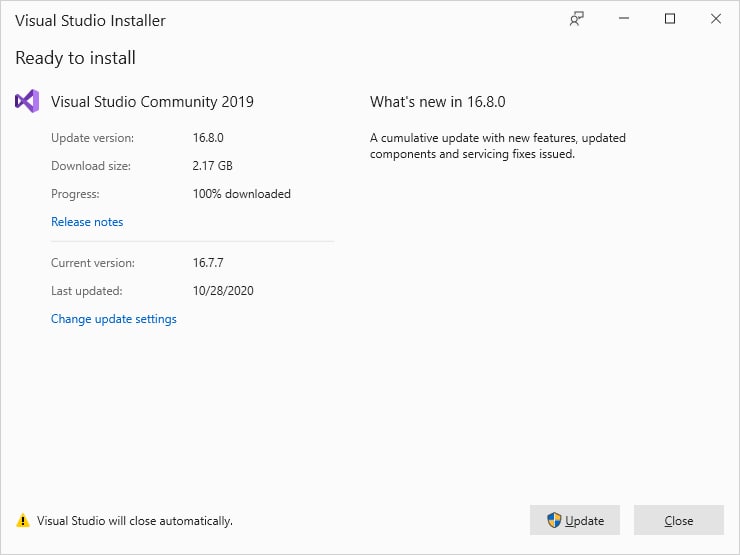Image resolution: width=740 pixels, height=555 pixels.
Task: Click the current version value 16.7.7
Action: (x=208, y=263)
